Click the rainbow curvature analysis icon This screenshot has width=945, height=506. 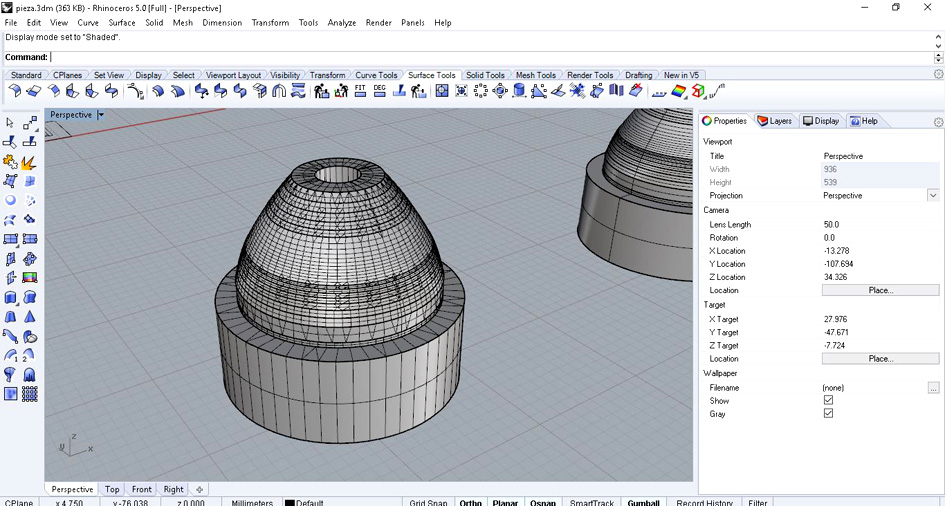[679, 91]
